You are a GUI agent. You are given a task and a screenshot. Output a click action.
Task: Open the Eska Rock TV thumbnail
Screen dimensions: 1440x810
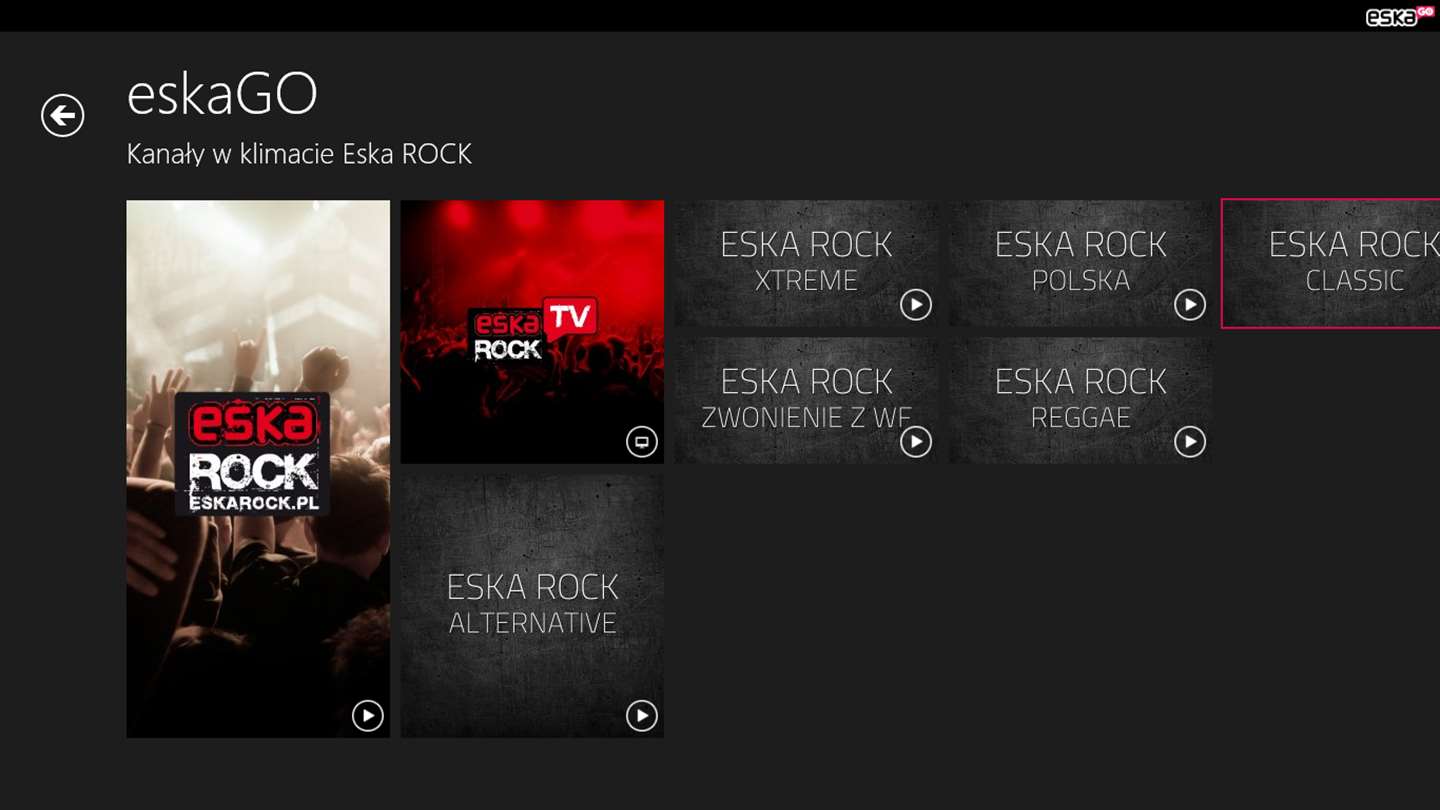tap(532, 332)
